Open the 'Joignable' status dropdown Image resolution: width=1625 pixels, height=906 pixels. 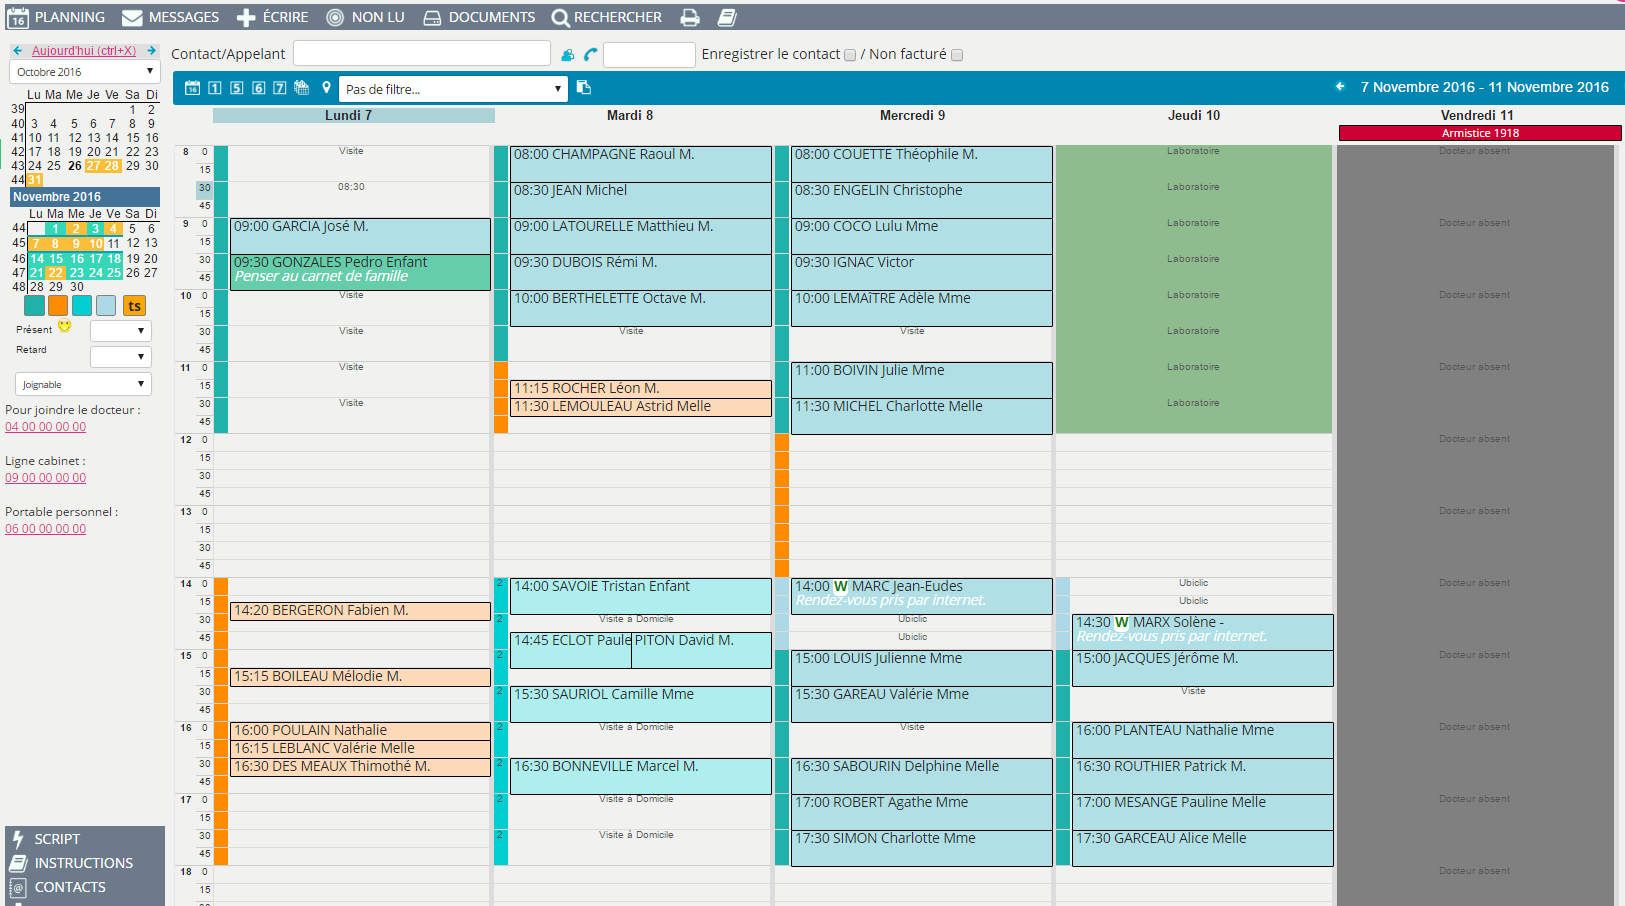tap(83, 384)
